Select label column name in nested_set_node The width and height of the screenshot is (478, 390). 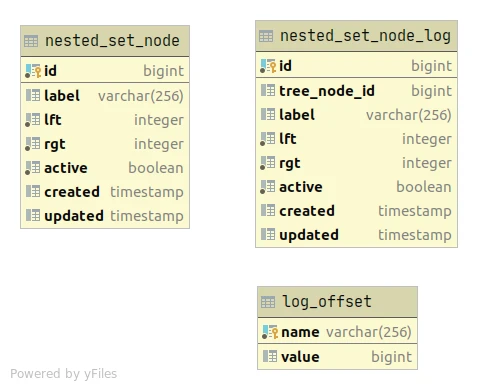pyautogui.click(x=62, y=96)
